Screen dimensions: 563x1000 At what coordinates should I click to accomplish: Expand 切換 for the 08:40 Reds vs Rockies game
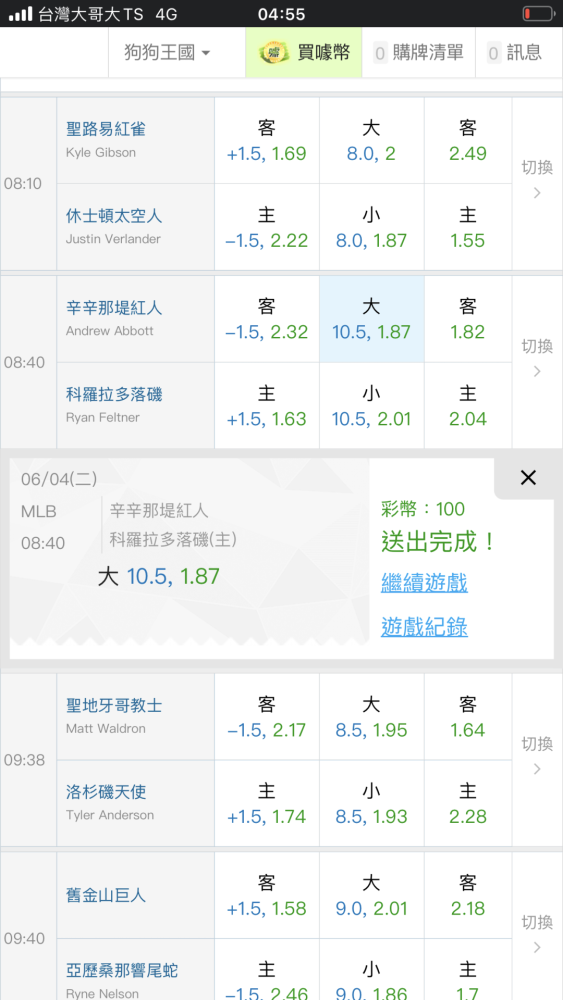tap(537, 358)
